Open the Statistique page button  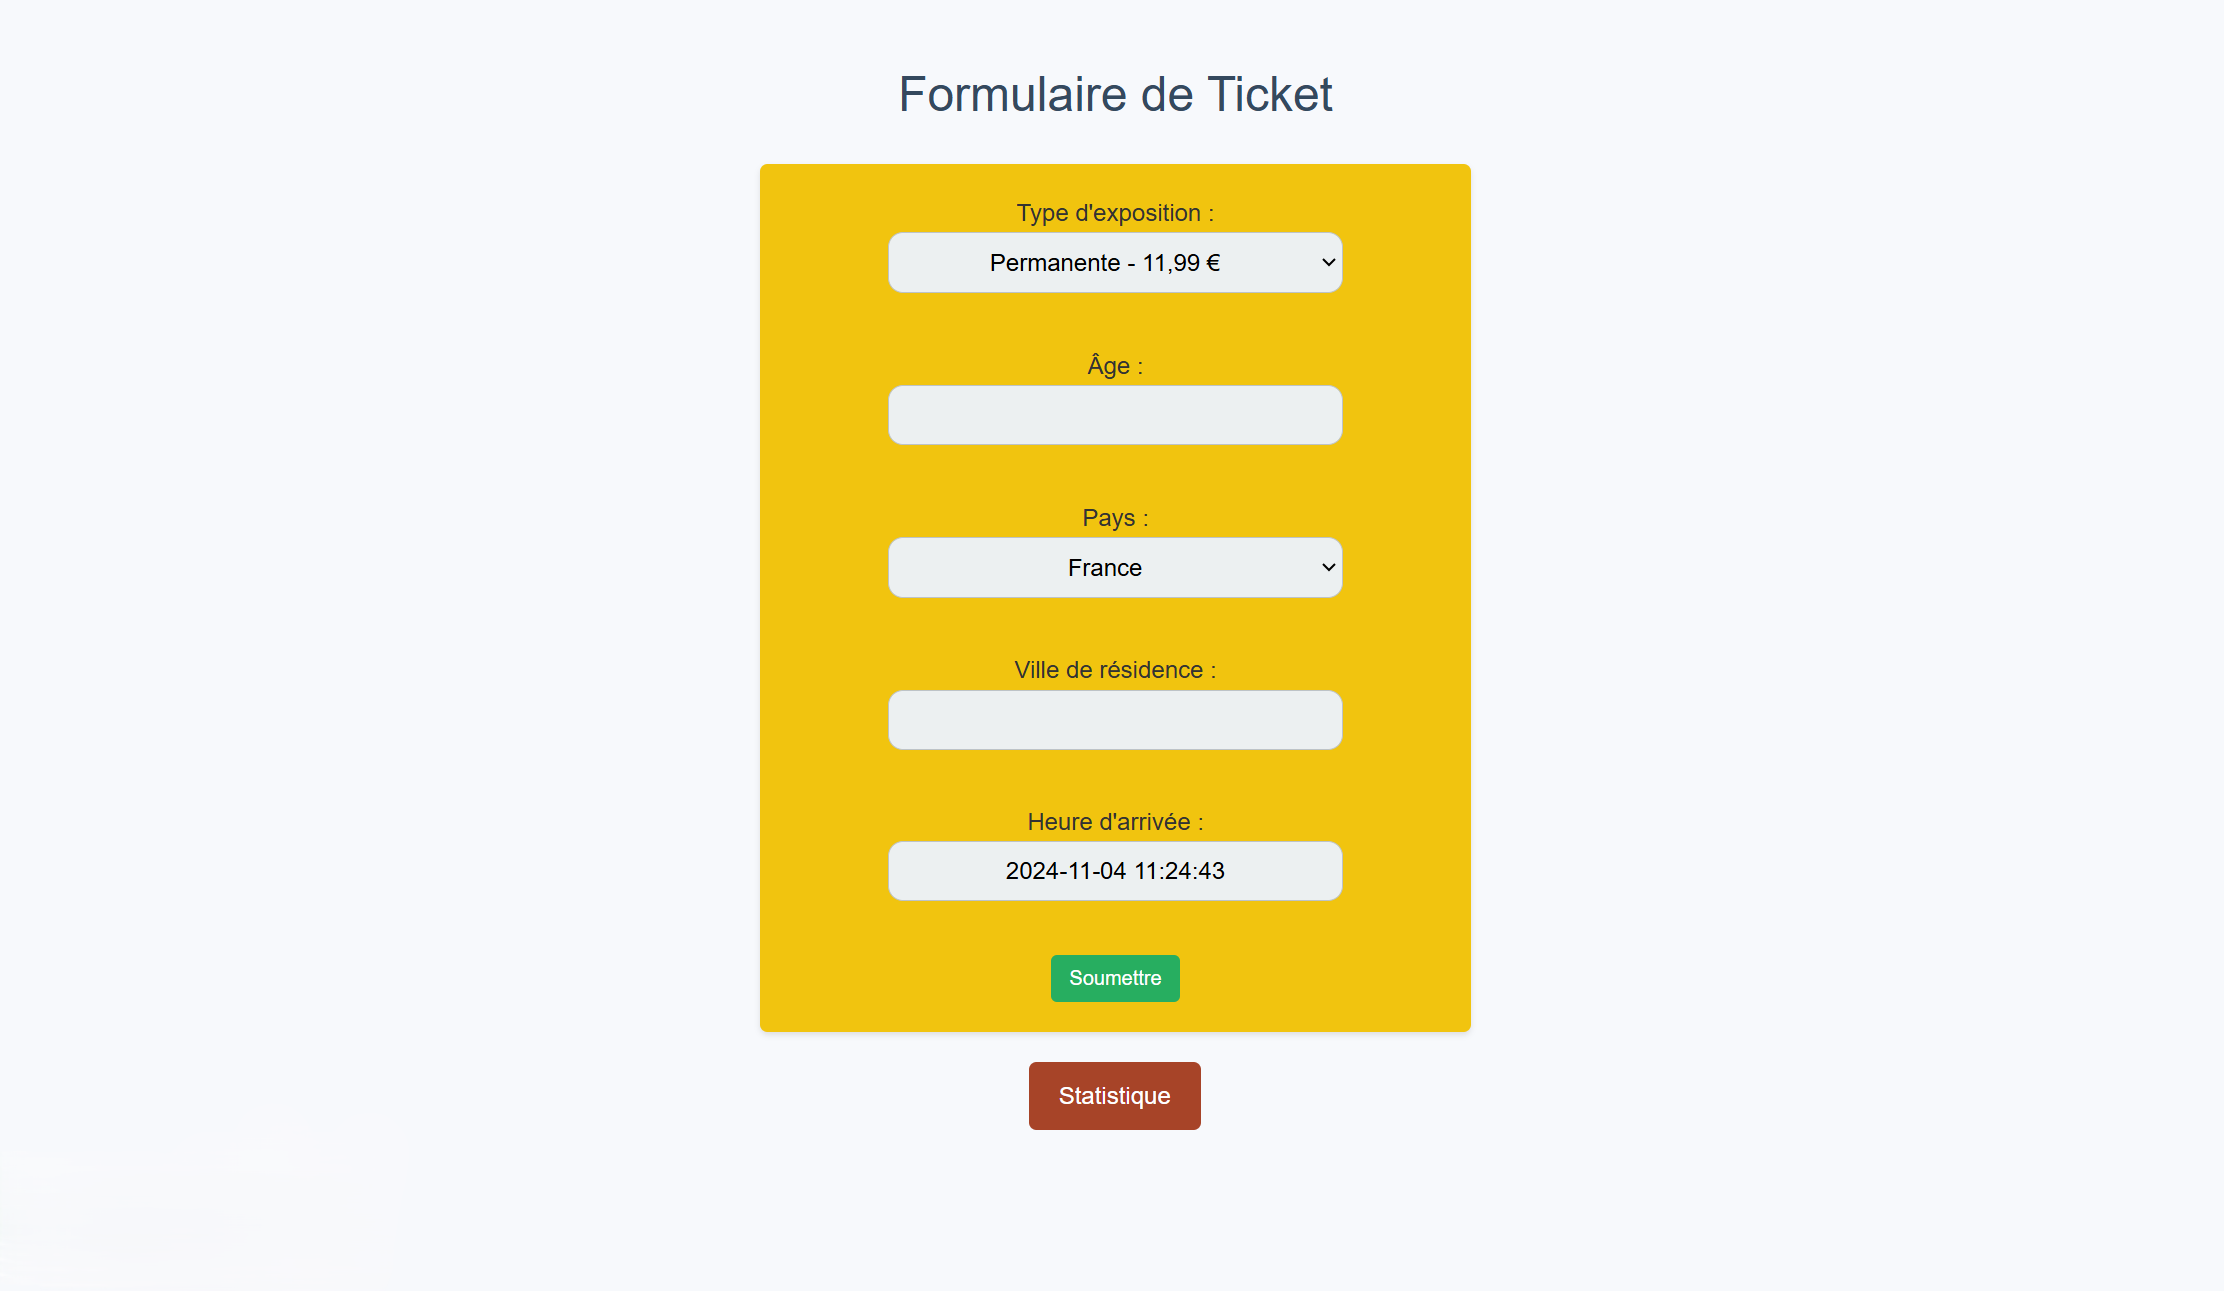point(1114,1096)
